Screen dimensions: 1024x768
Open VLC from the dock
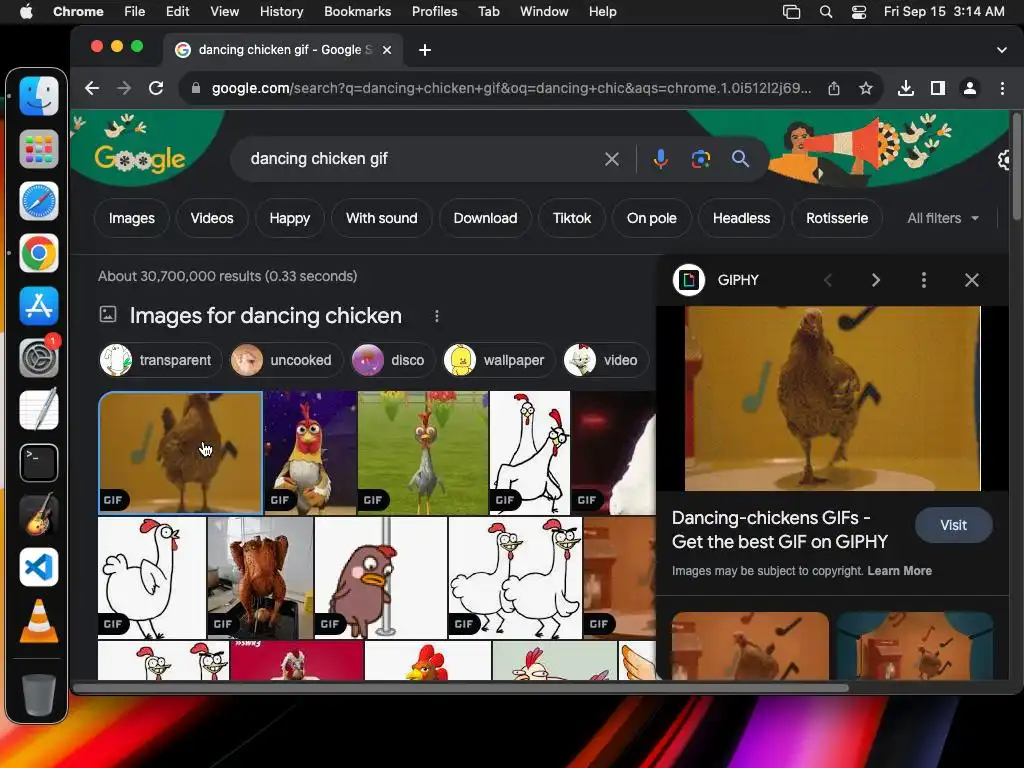click(39, 620)
